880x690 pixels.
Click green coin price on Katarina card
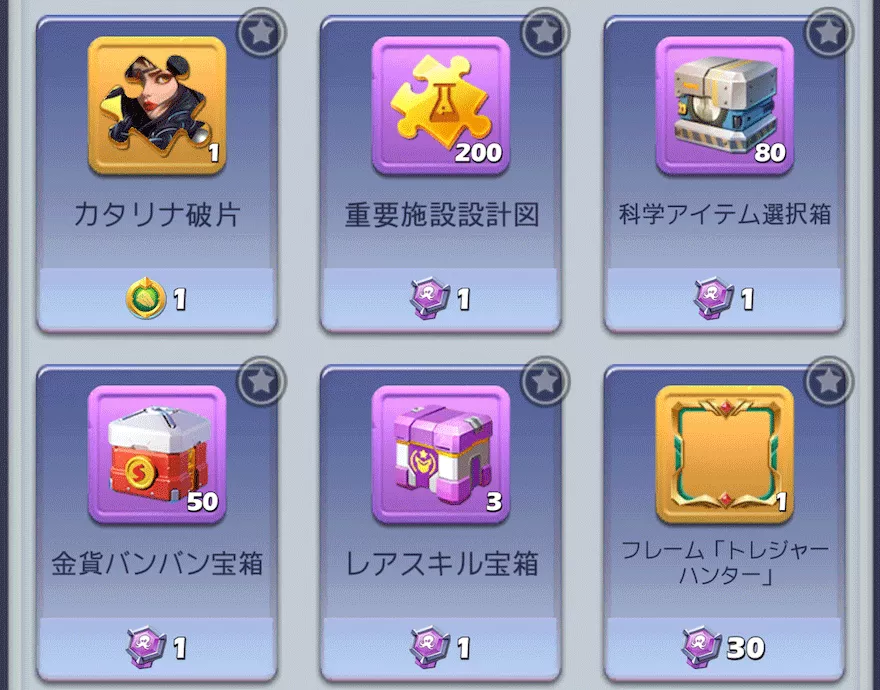[157, 299]
